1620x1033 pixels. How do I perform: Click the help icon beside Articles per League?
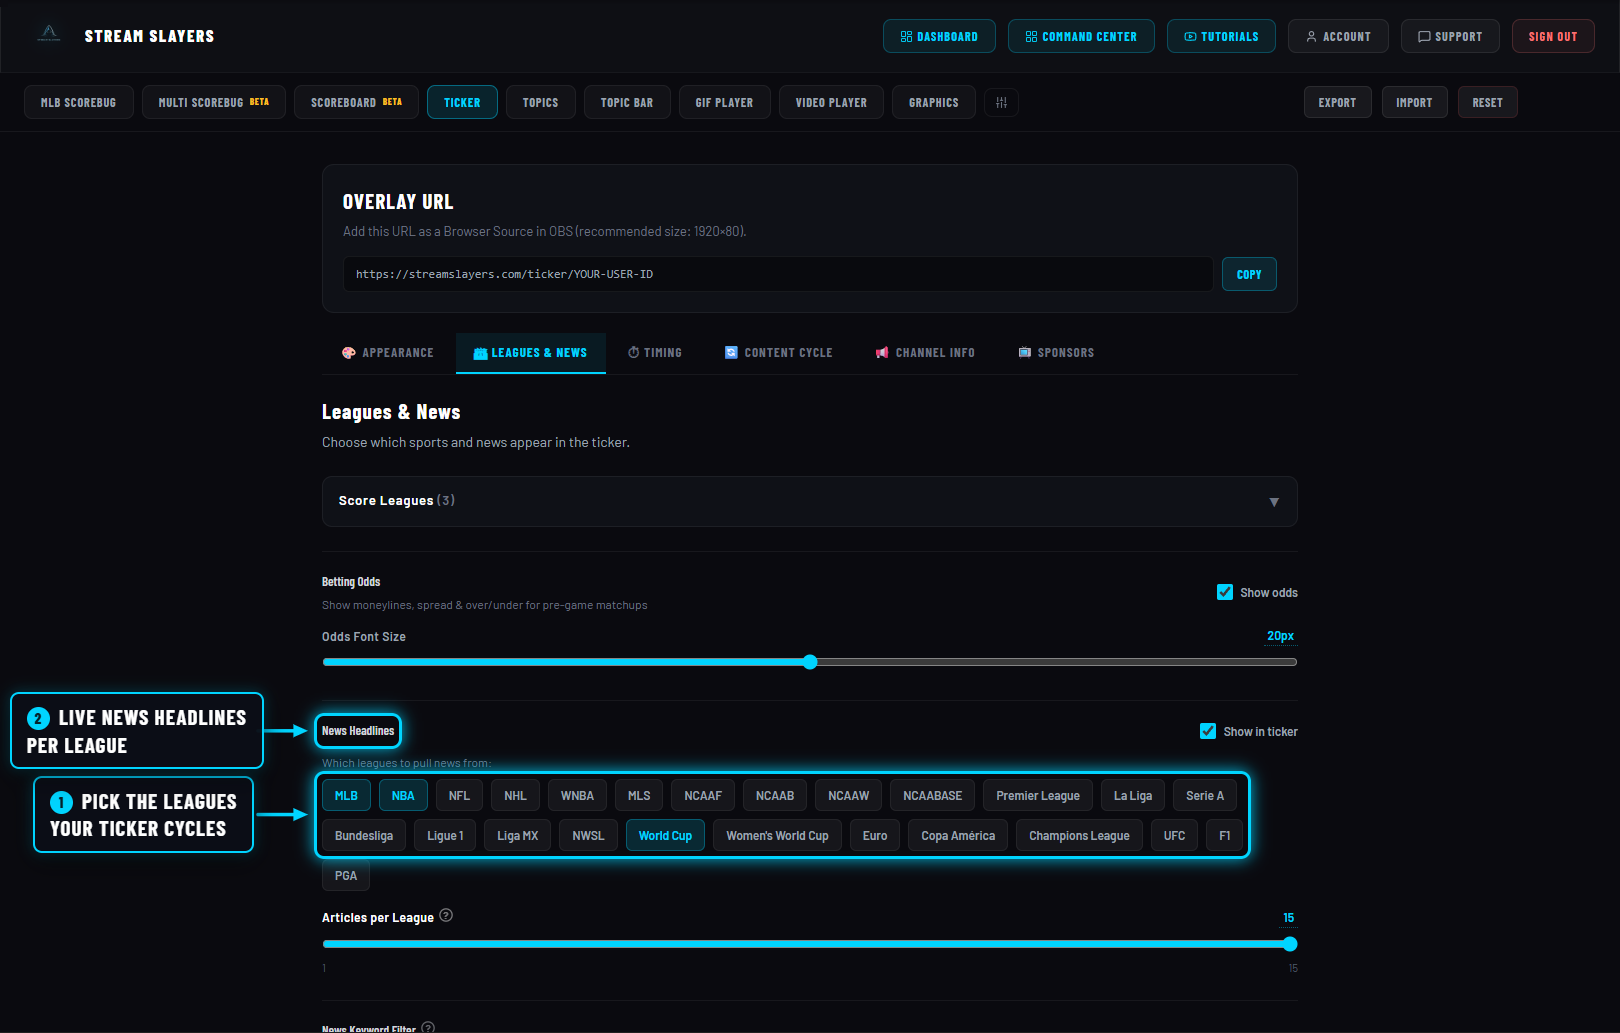446,915
